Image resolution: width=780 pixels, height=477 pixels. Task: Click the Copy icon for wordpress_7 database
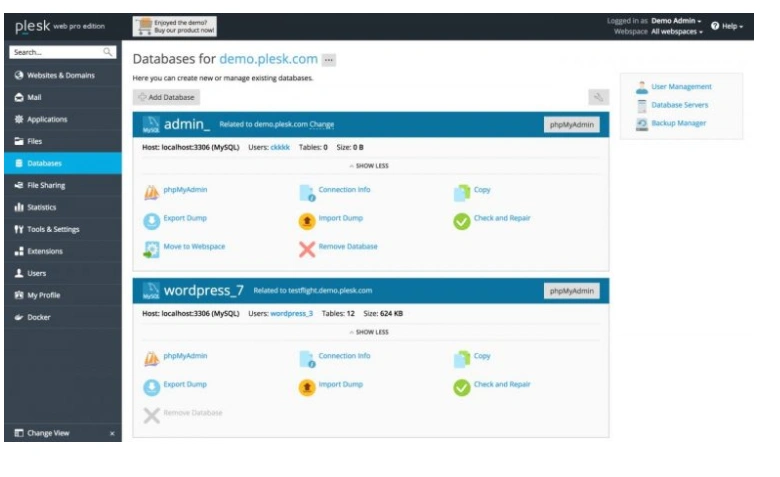coord(462,359)
